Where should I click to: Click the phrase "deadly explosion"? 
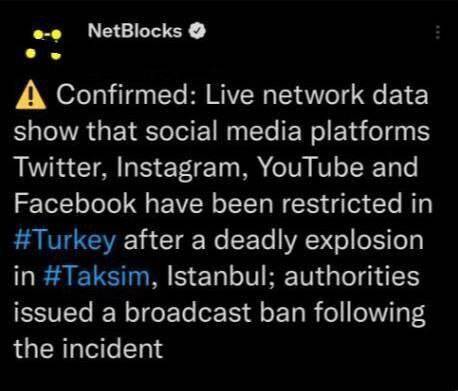point(319,241)
